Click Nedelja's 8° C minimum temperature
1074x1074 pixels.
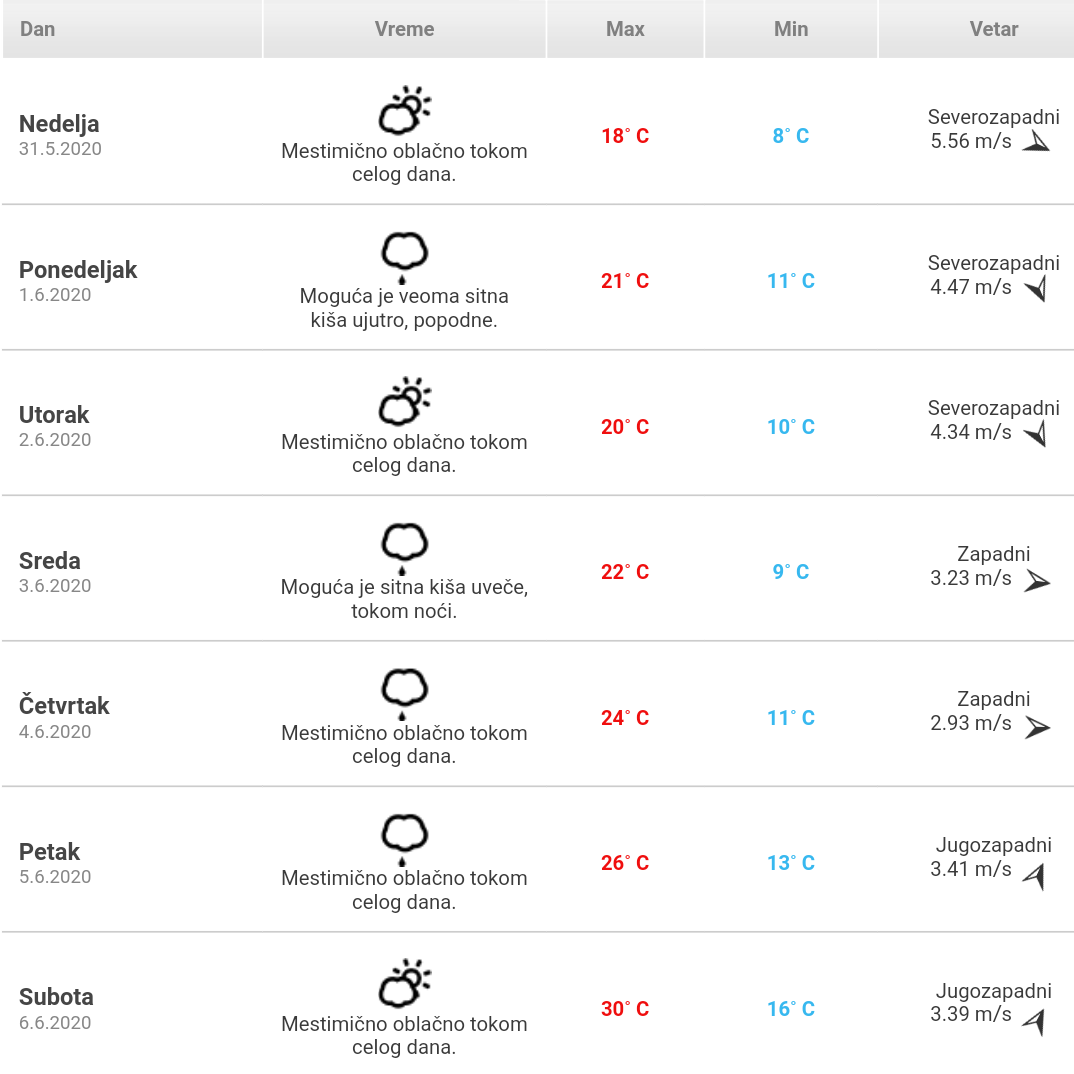790,136
